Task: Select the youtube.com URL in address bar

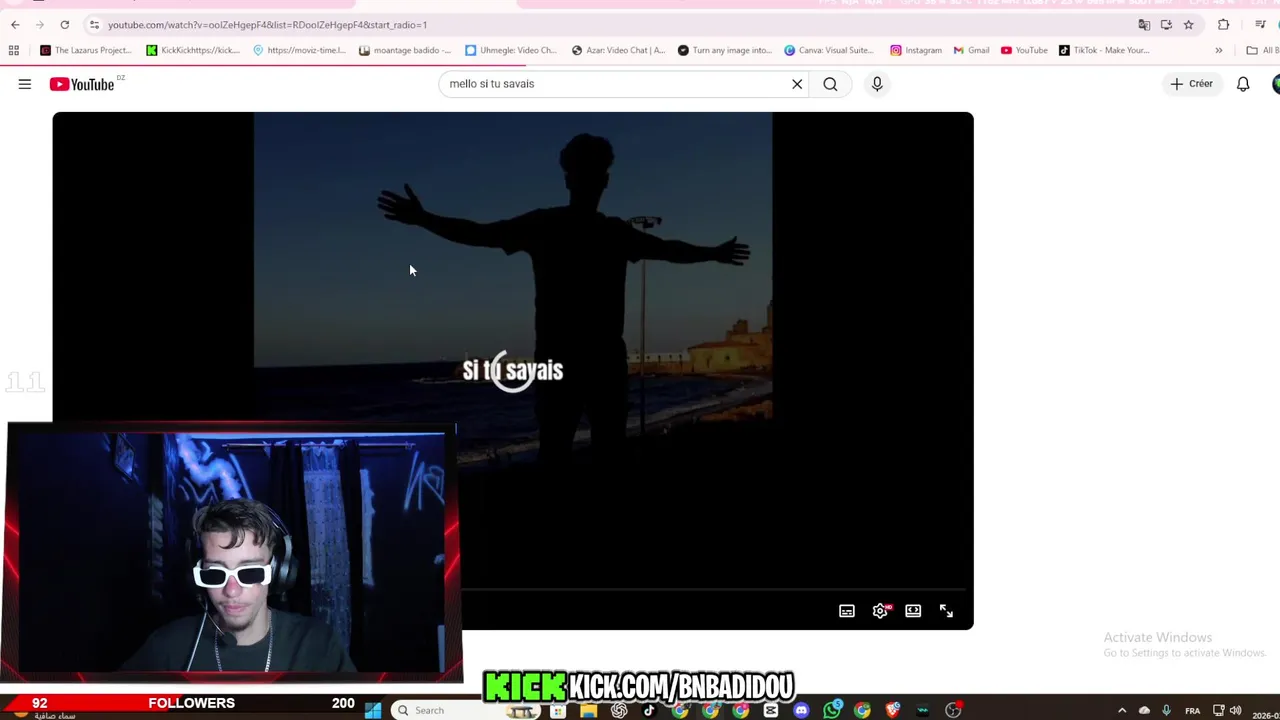Action: (x=267, y=24)
